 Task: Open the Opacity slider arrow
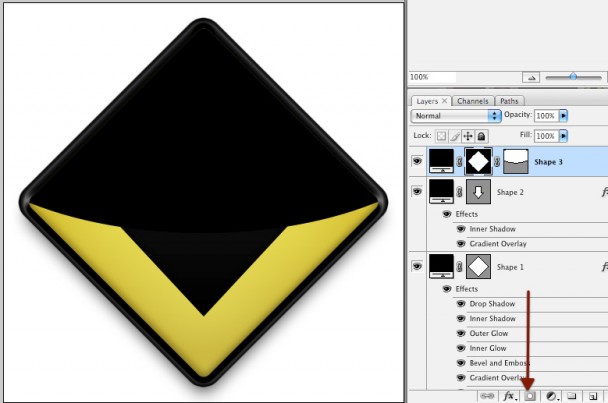click(x=563, y=116)
